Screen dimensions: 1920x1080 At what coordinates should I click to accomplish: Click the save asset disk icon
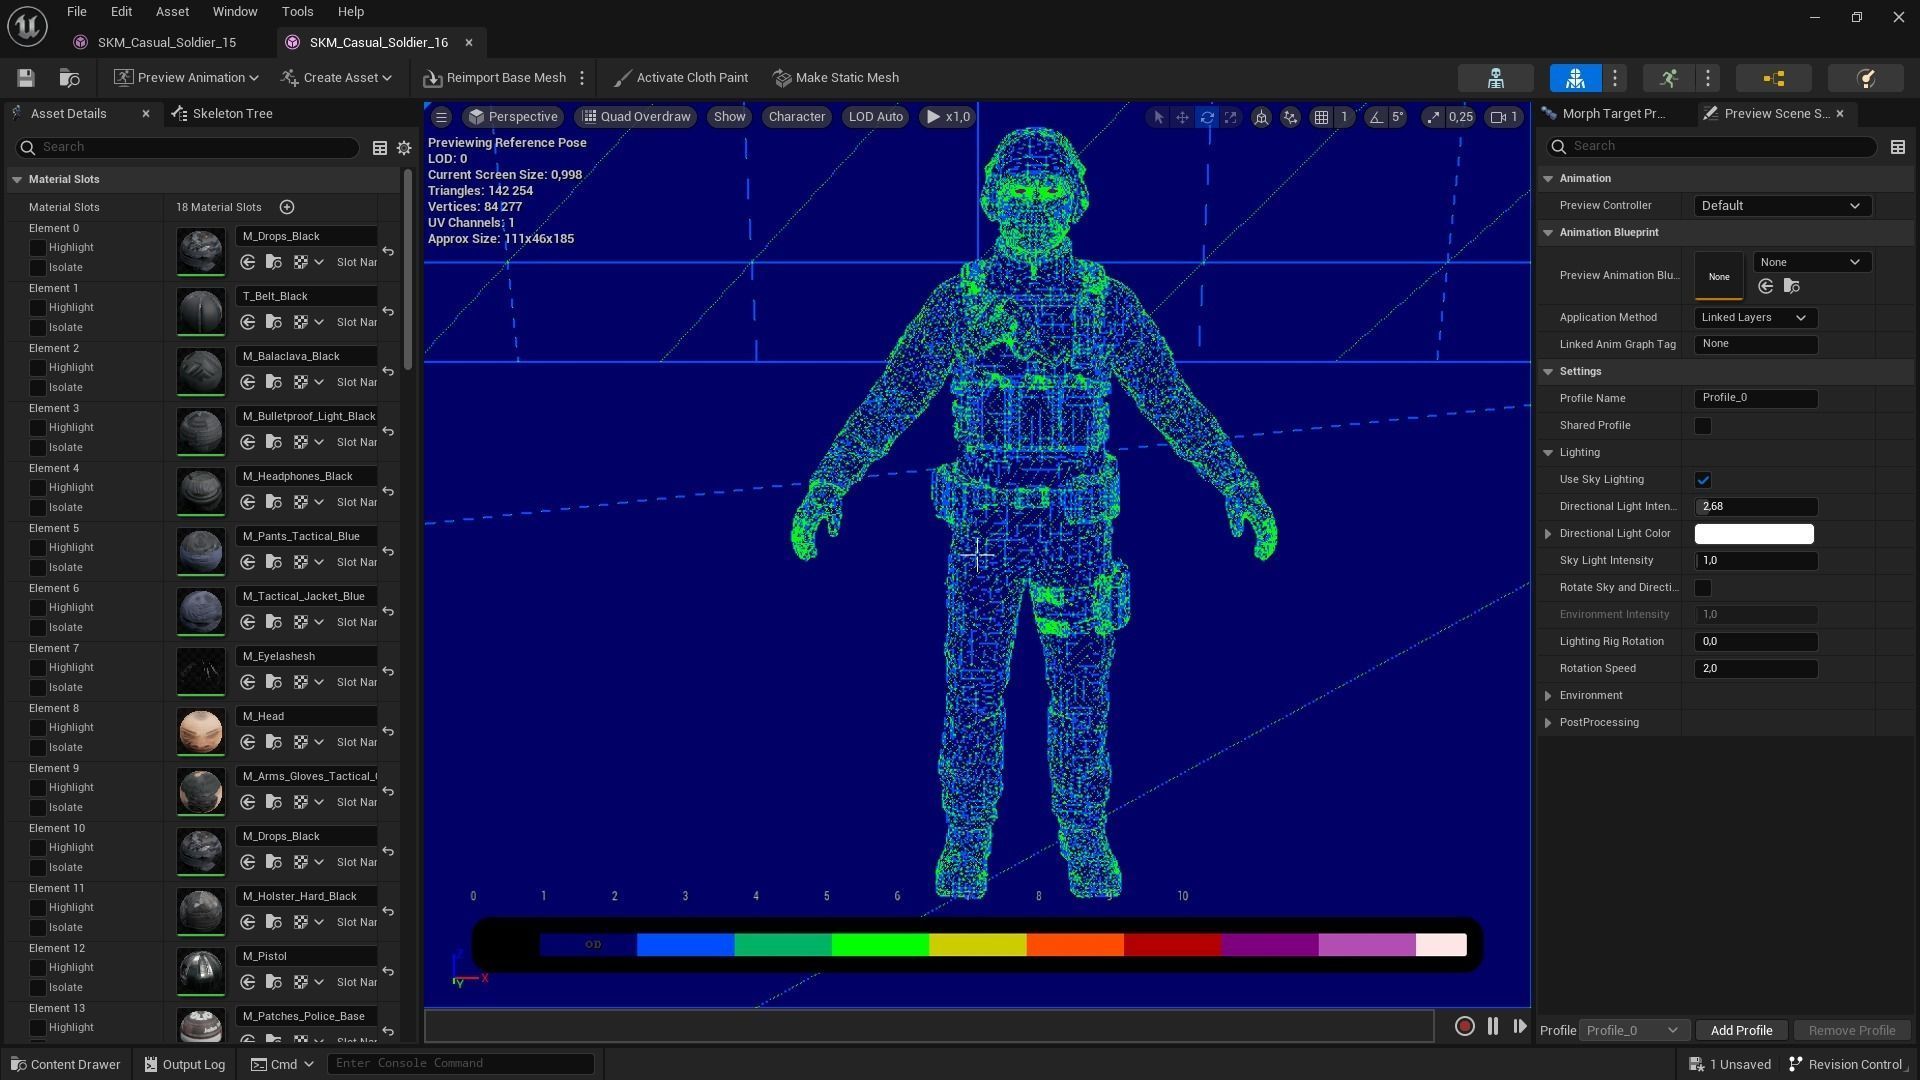click(x=26, y=78)
